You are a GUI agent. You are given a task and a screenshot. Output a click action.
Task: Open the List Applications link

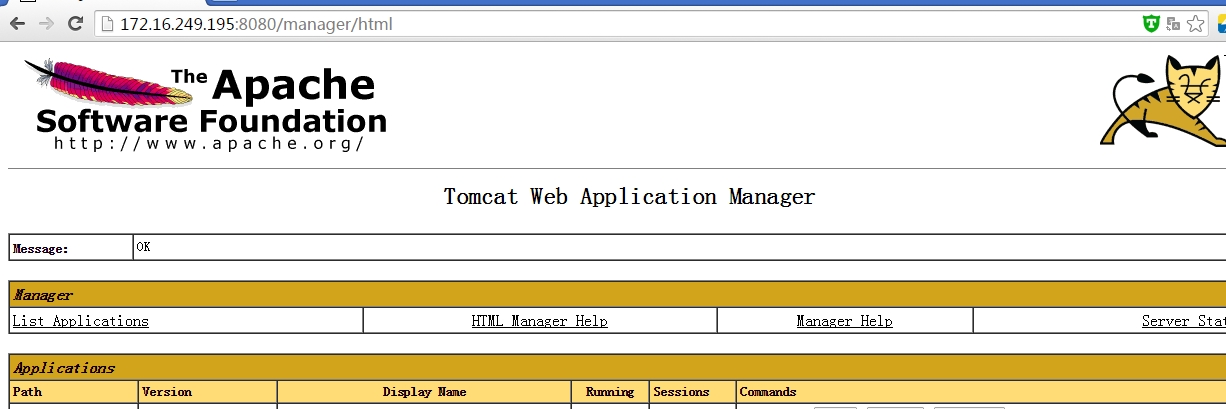point(80,321)
